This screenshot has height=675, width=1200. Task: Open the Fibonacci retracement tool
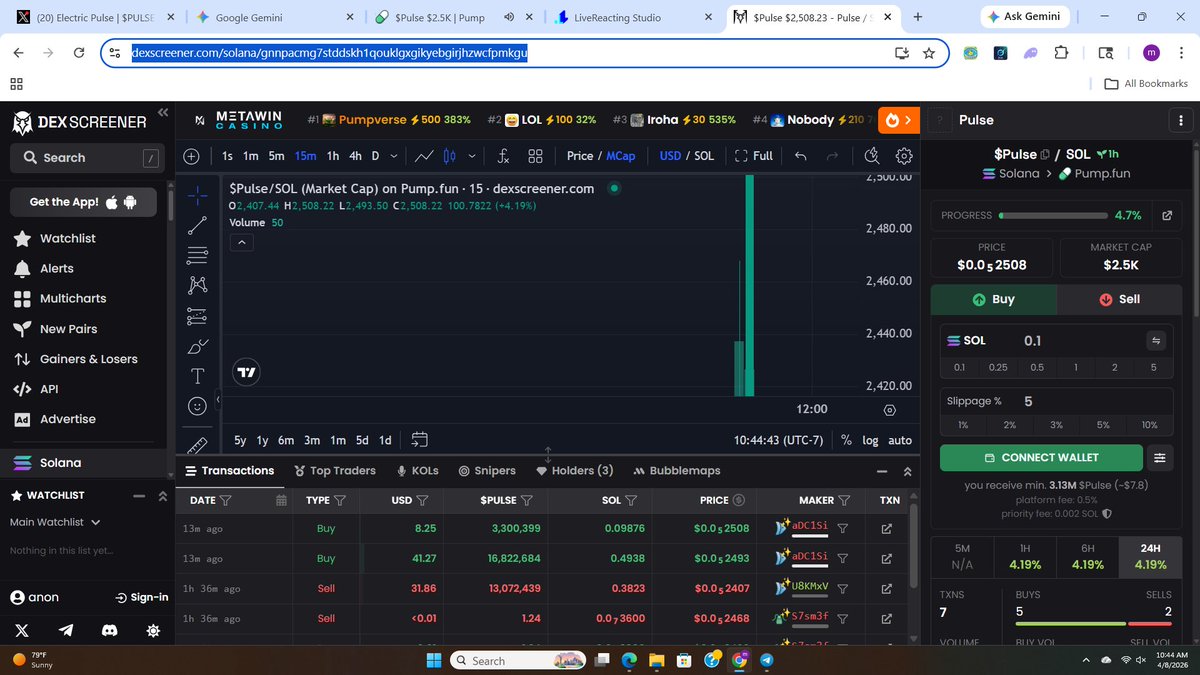click(x=197, y=255)
